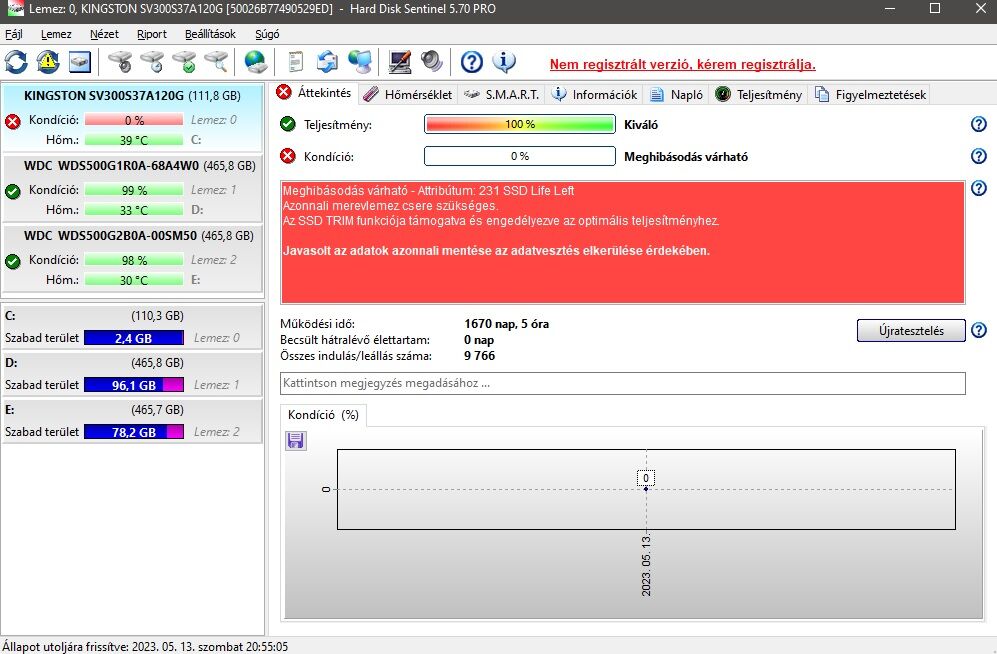997x654 pixels.
Task: Switch to the Információk tab
Action: coord(594,95)
